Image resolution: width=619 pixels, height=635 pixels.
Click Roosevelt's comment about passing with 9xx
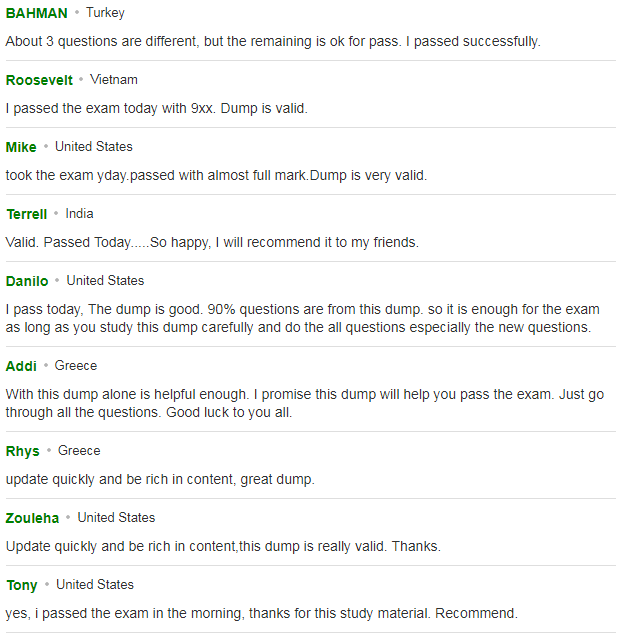click(157, 109)
